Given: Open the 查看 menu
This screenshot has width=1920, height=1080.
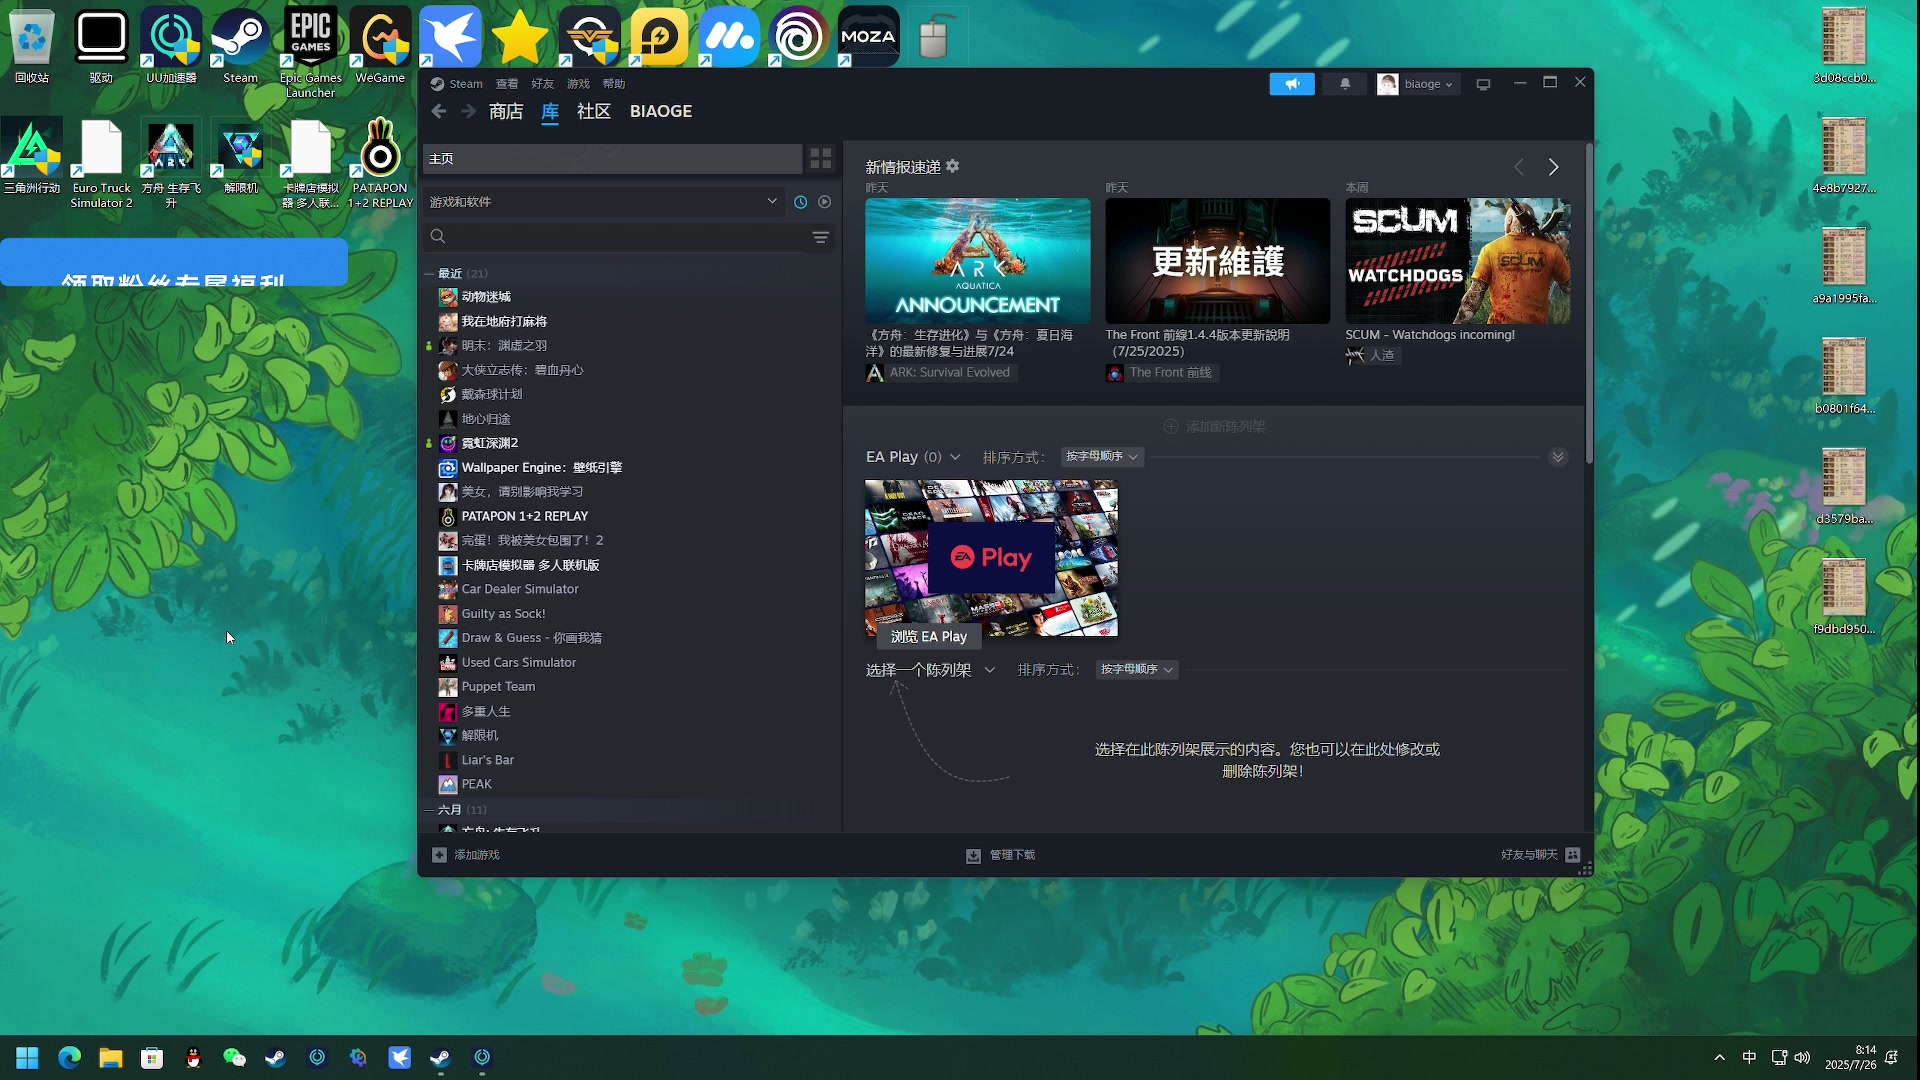Looking at the screenshot, I should pos(507,84).
